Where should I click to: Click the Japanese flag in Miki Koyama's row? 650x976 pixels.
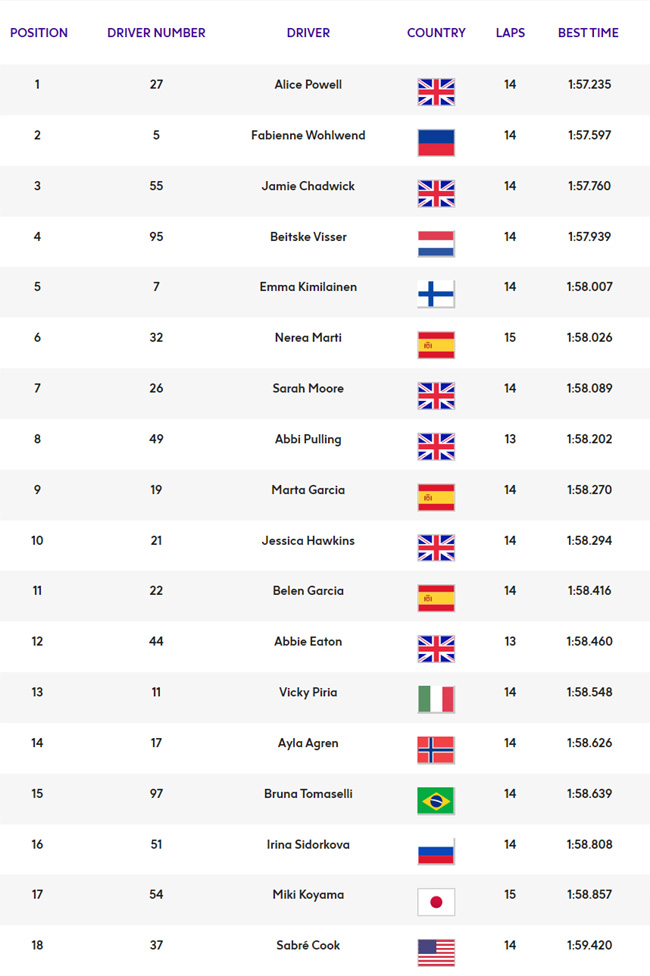(x=436, y=902)
